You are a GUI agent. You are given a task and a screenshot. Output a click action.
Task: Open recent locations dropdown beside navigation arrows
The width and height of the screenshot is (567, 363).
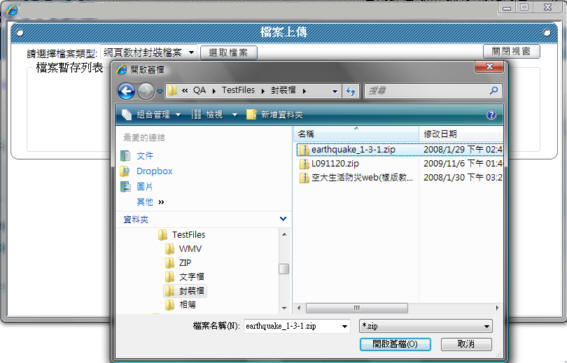pos(159,91)
